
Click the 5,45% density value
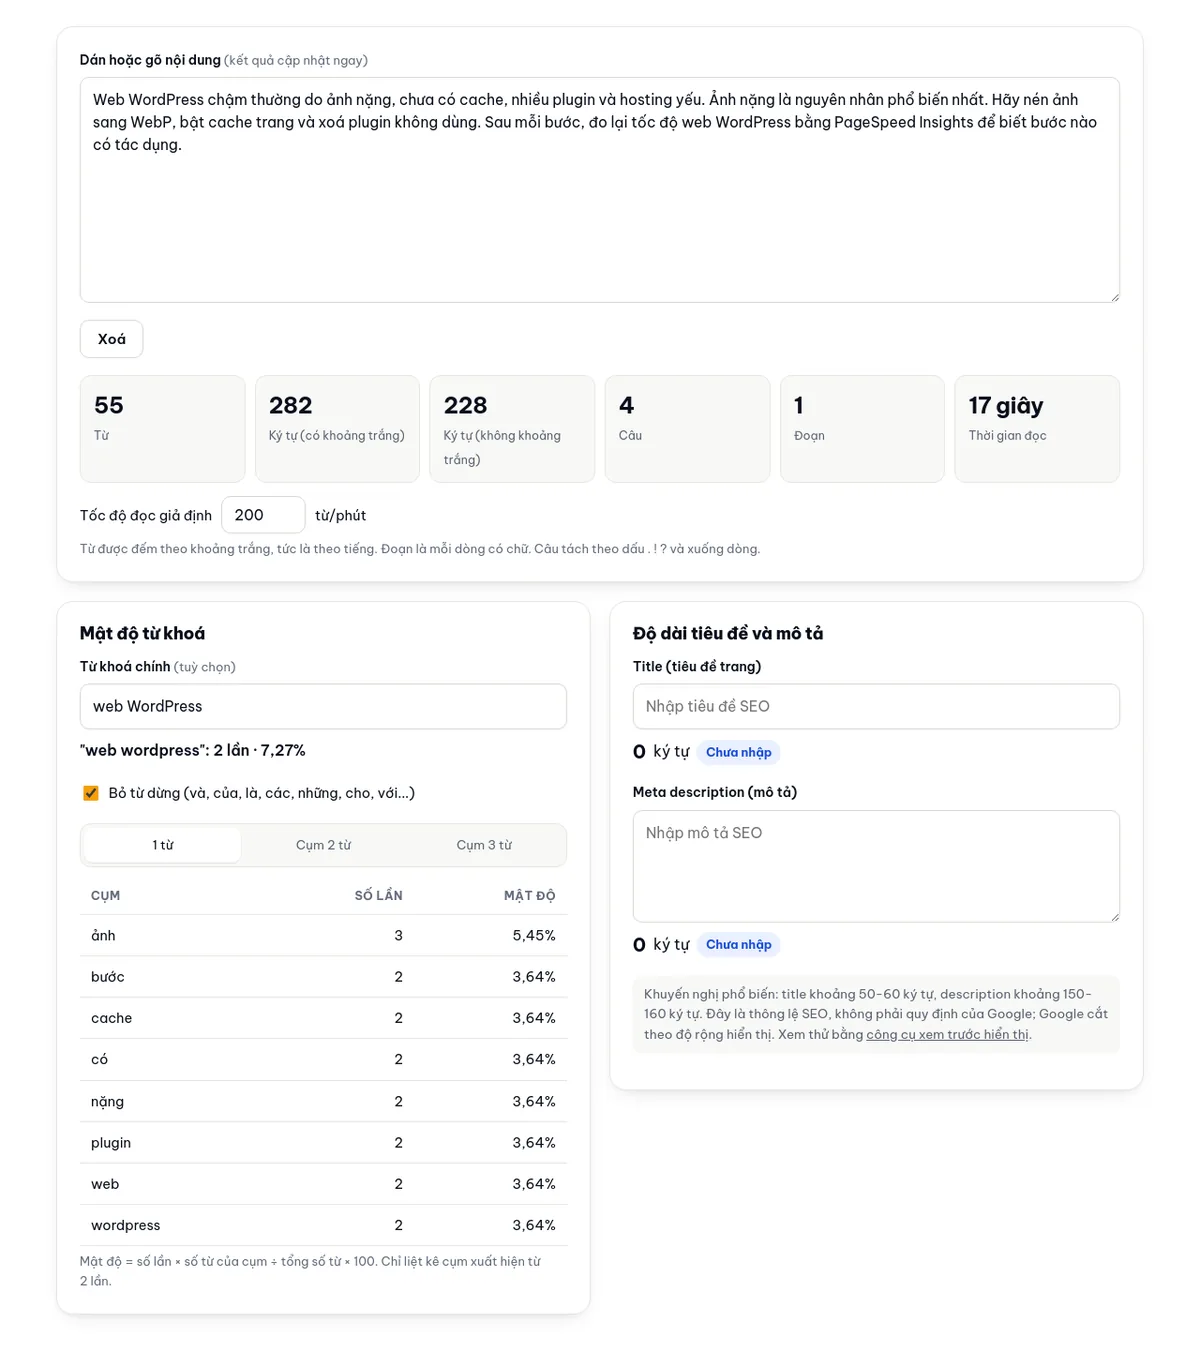coord(534,936)
